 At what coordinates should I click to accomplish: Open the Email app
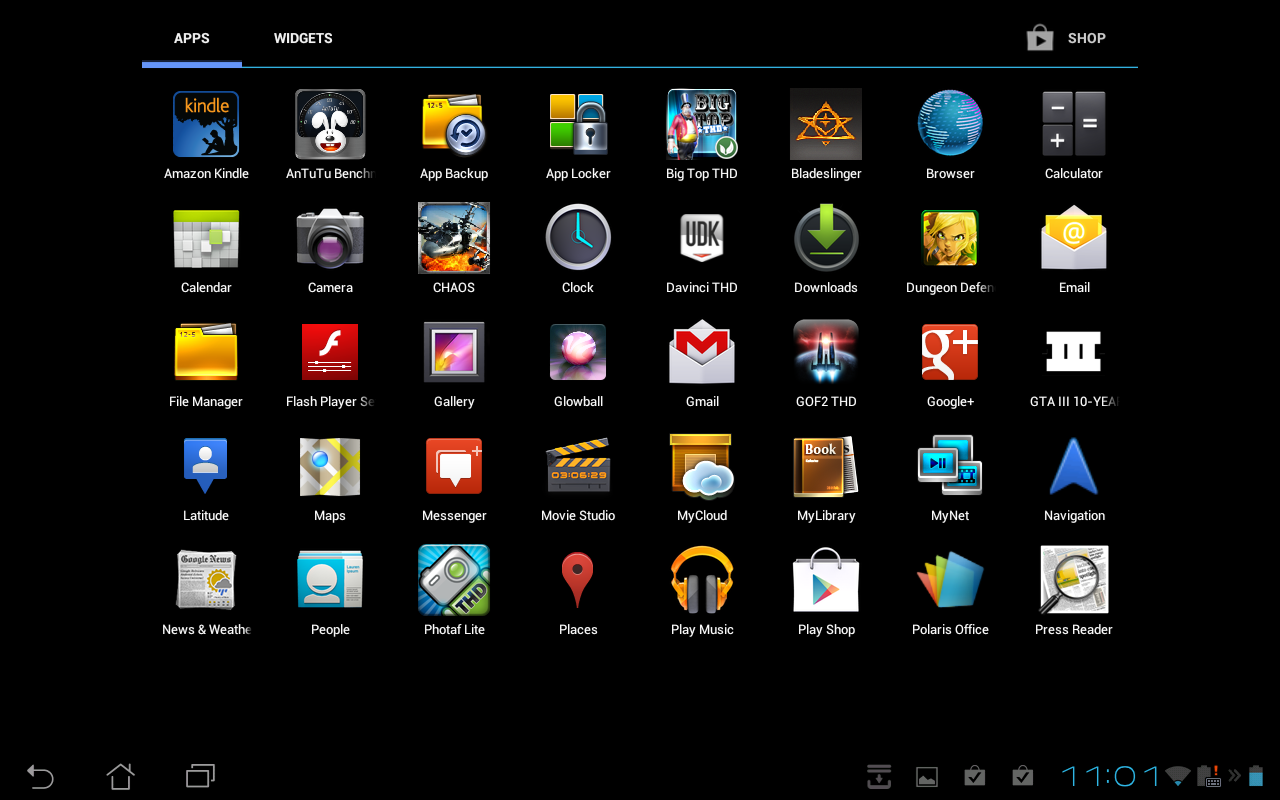click(x=1074, y=238)
